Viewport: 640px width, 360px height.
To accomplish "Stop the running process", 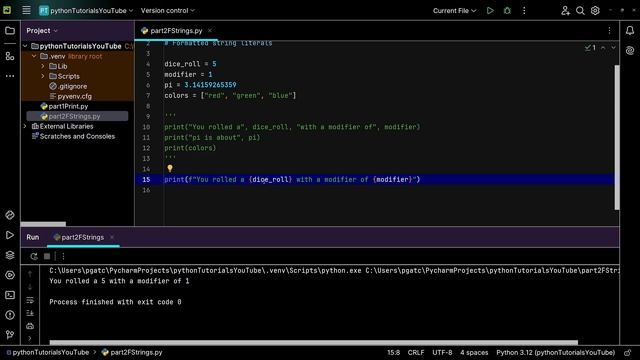I will (x=47, y=256).
